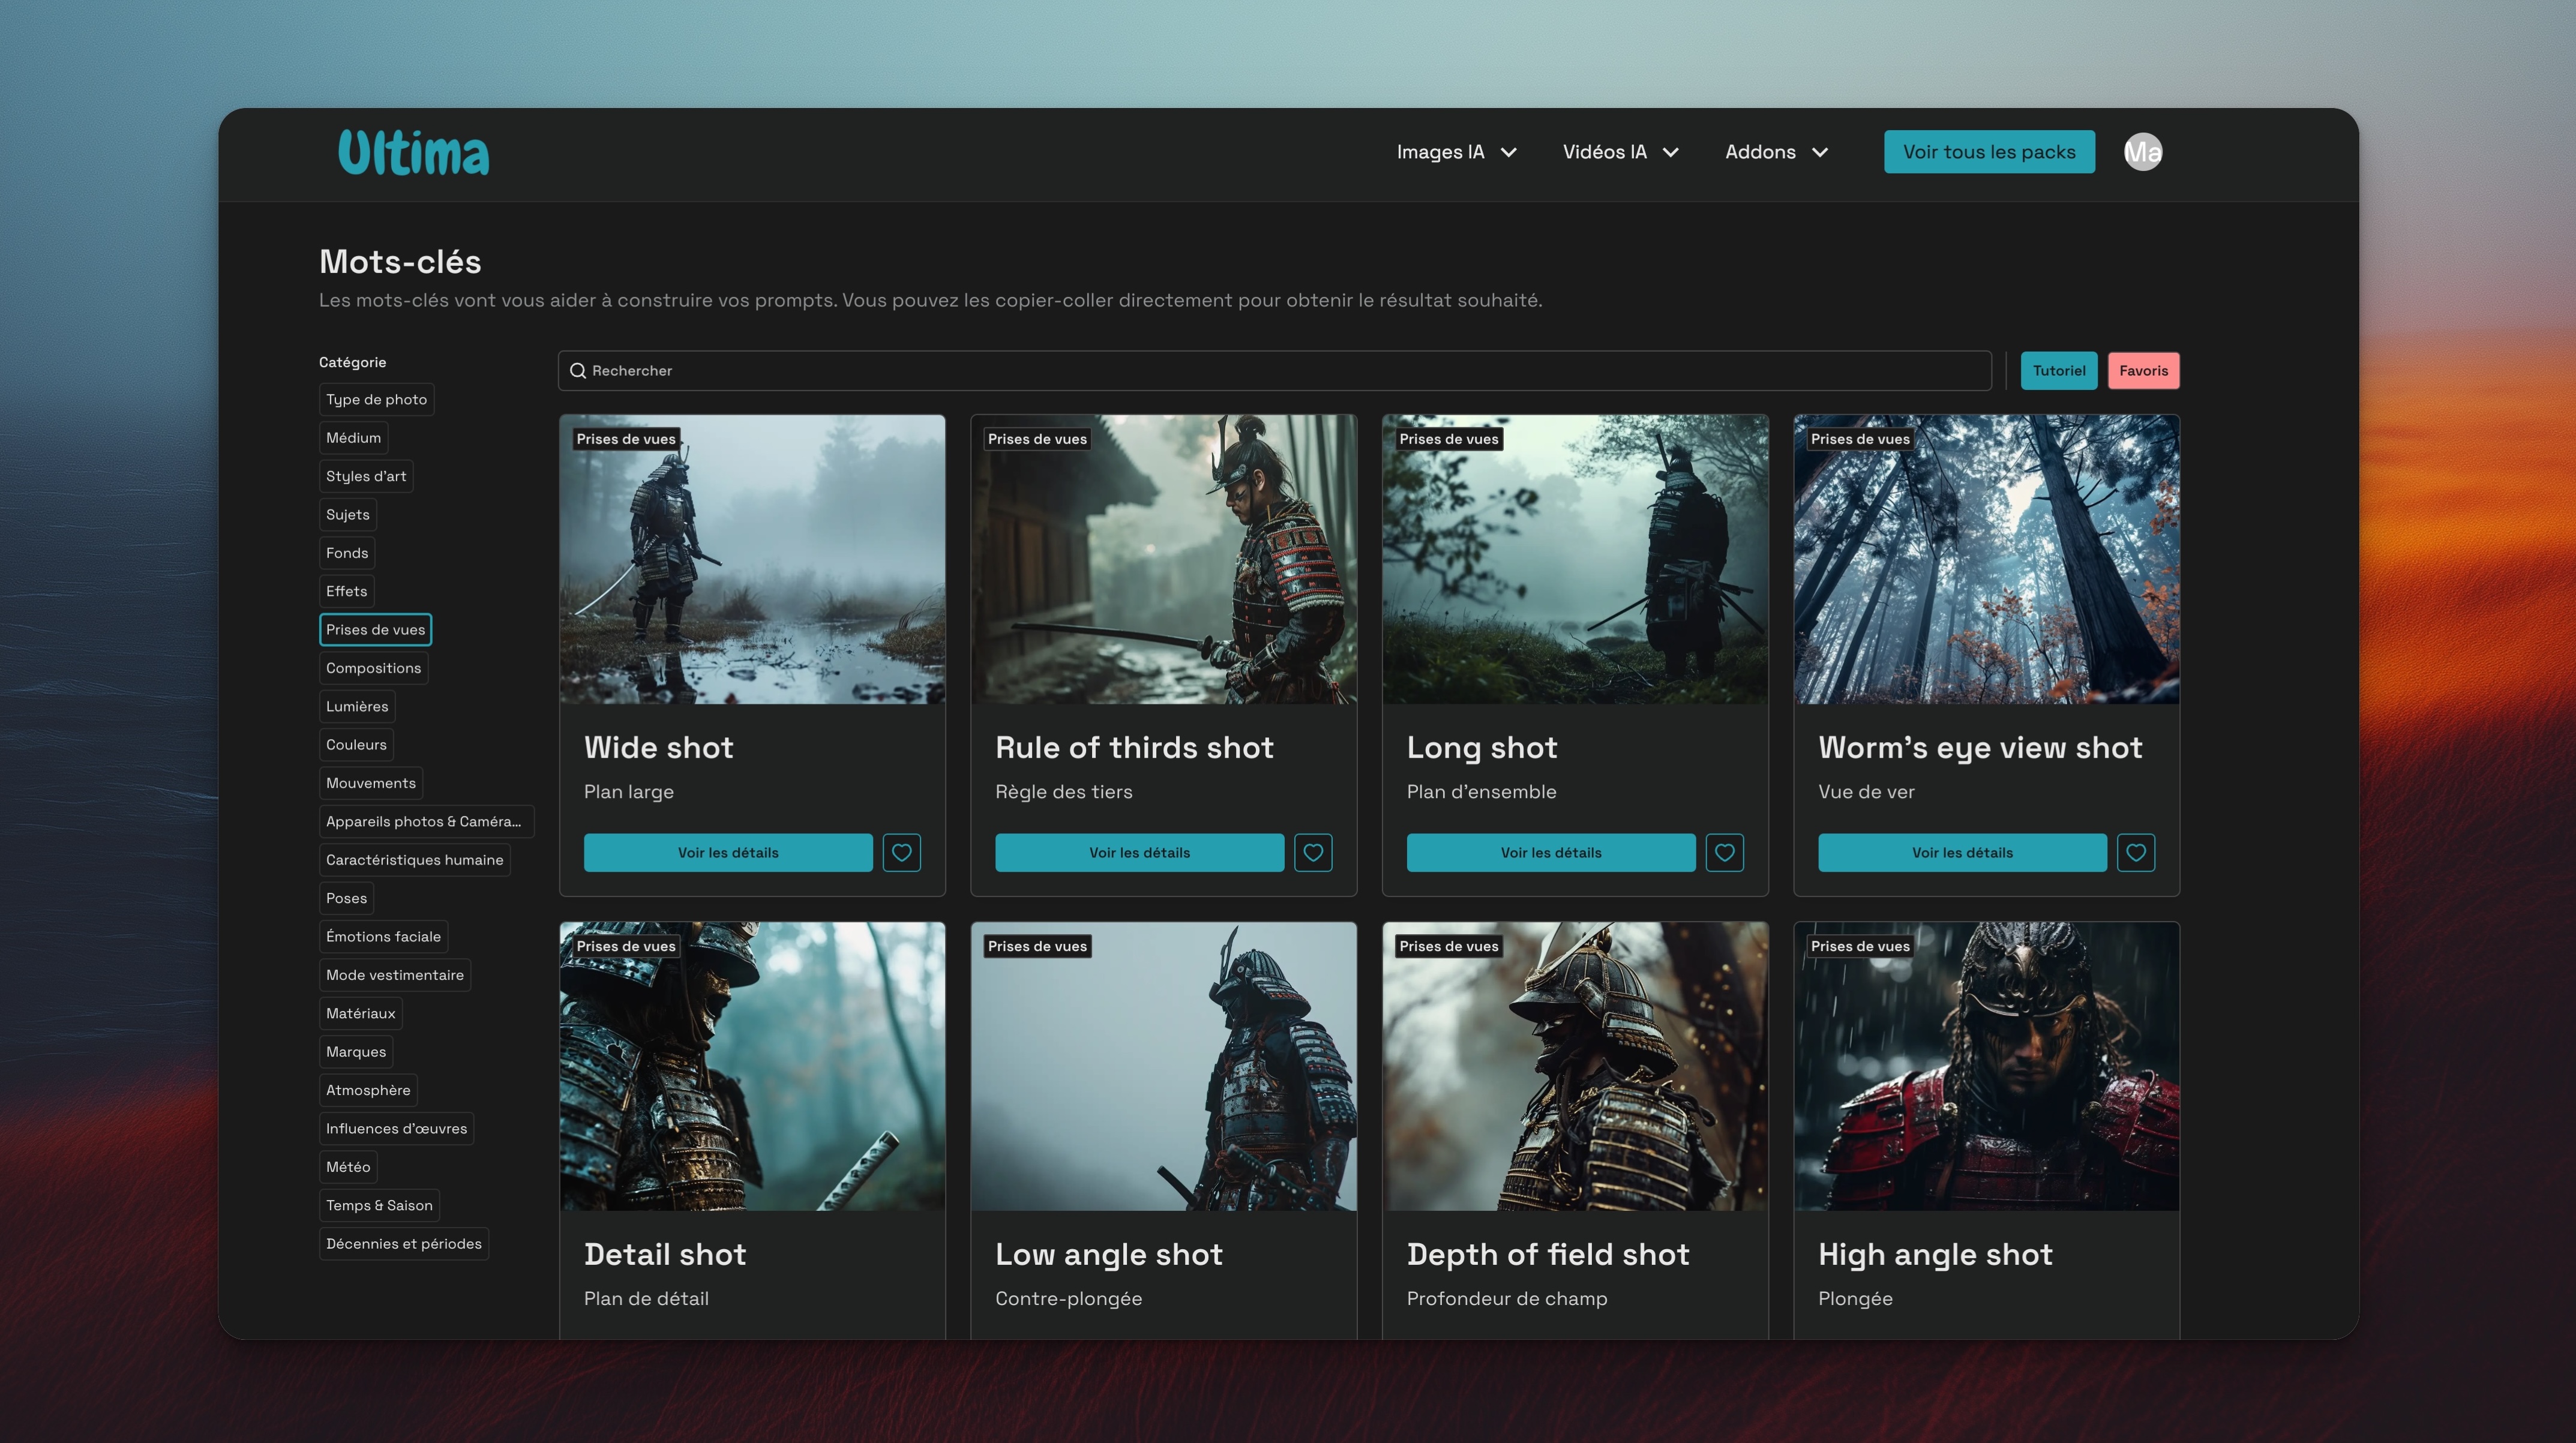The width and height of the screenshot is (2576, 1443).
Task: Open details for Long shot card
Action: point(1550,852)
